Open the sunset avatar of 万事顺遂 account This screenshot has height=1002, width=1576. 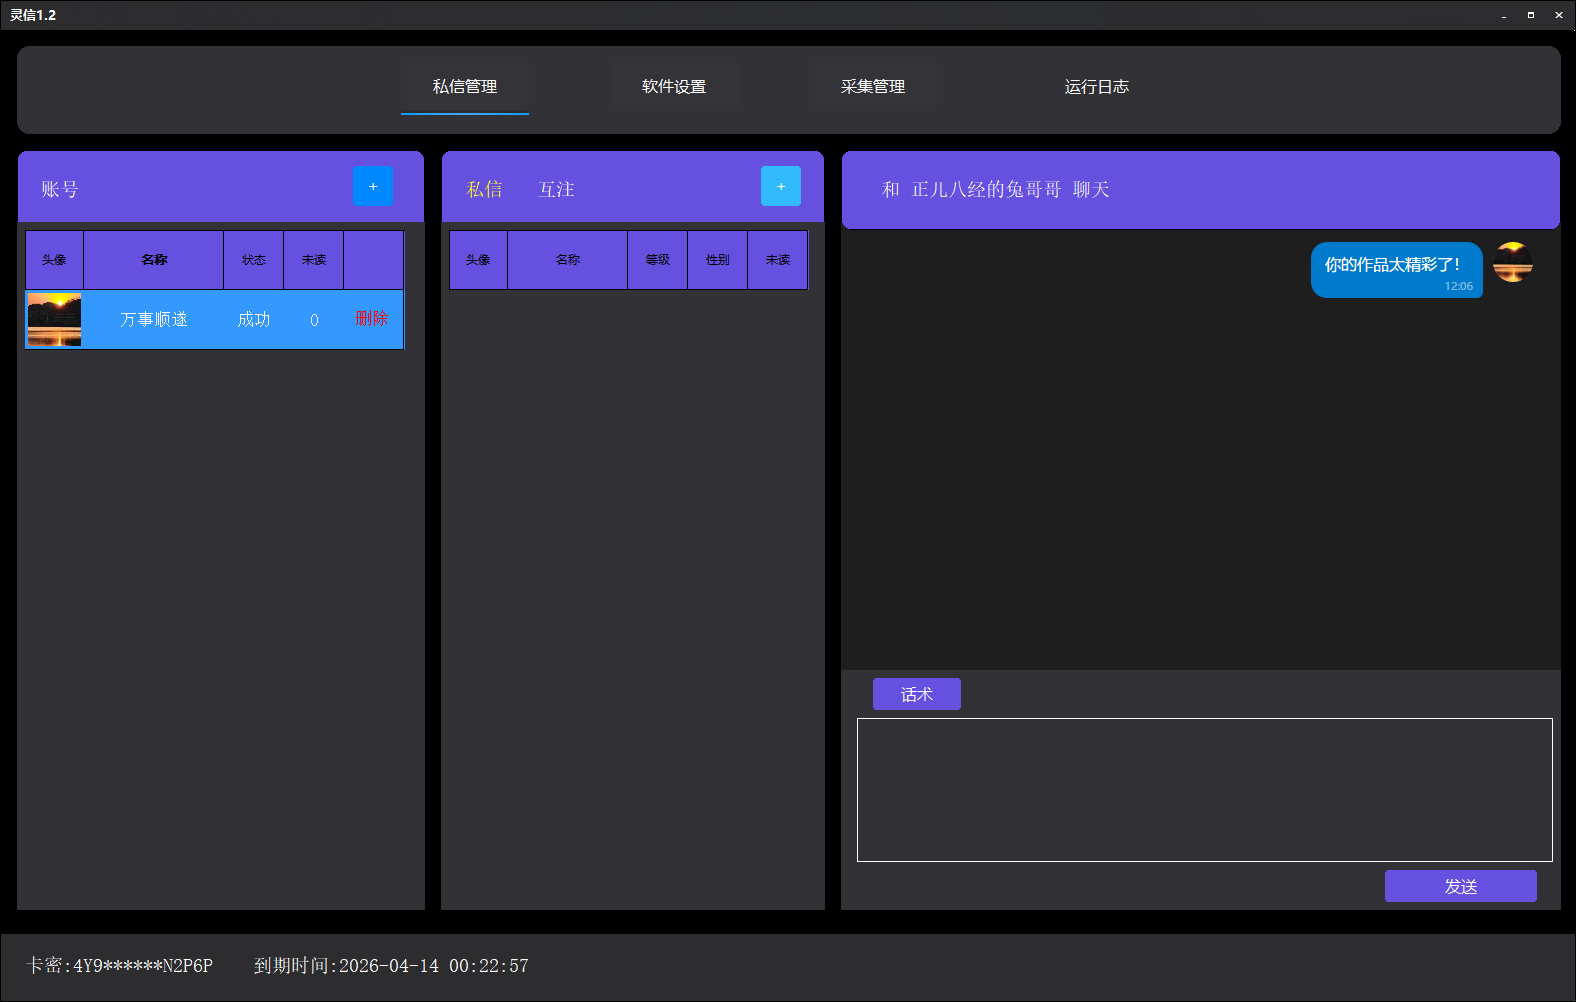pyautogui.click(x=54, y=319)
